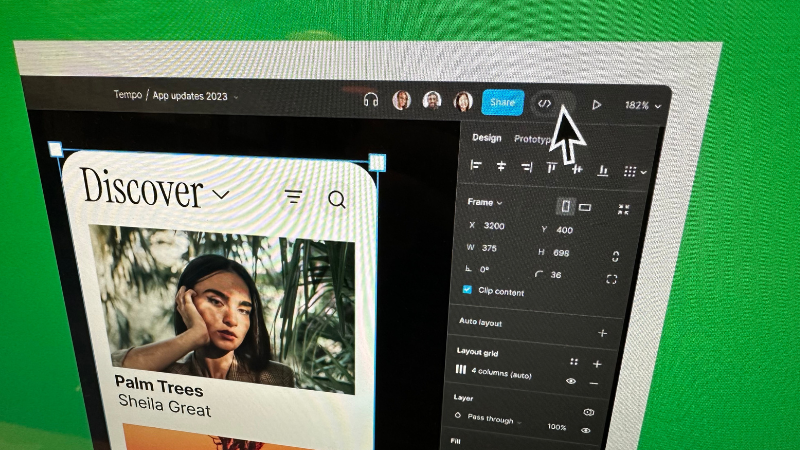This screenshot has height=450, width=800.
Task: Click the 4 columns (auto) grid label
Action: (501, 373)
